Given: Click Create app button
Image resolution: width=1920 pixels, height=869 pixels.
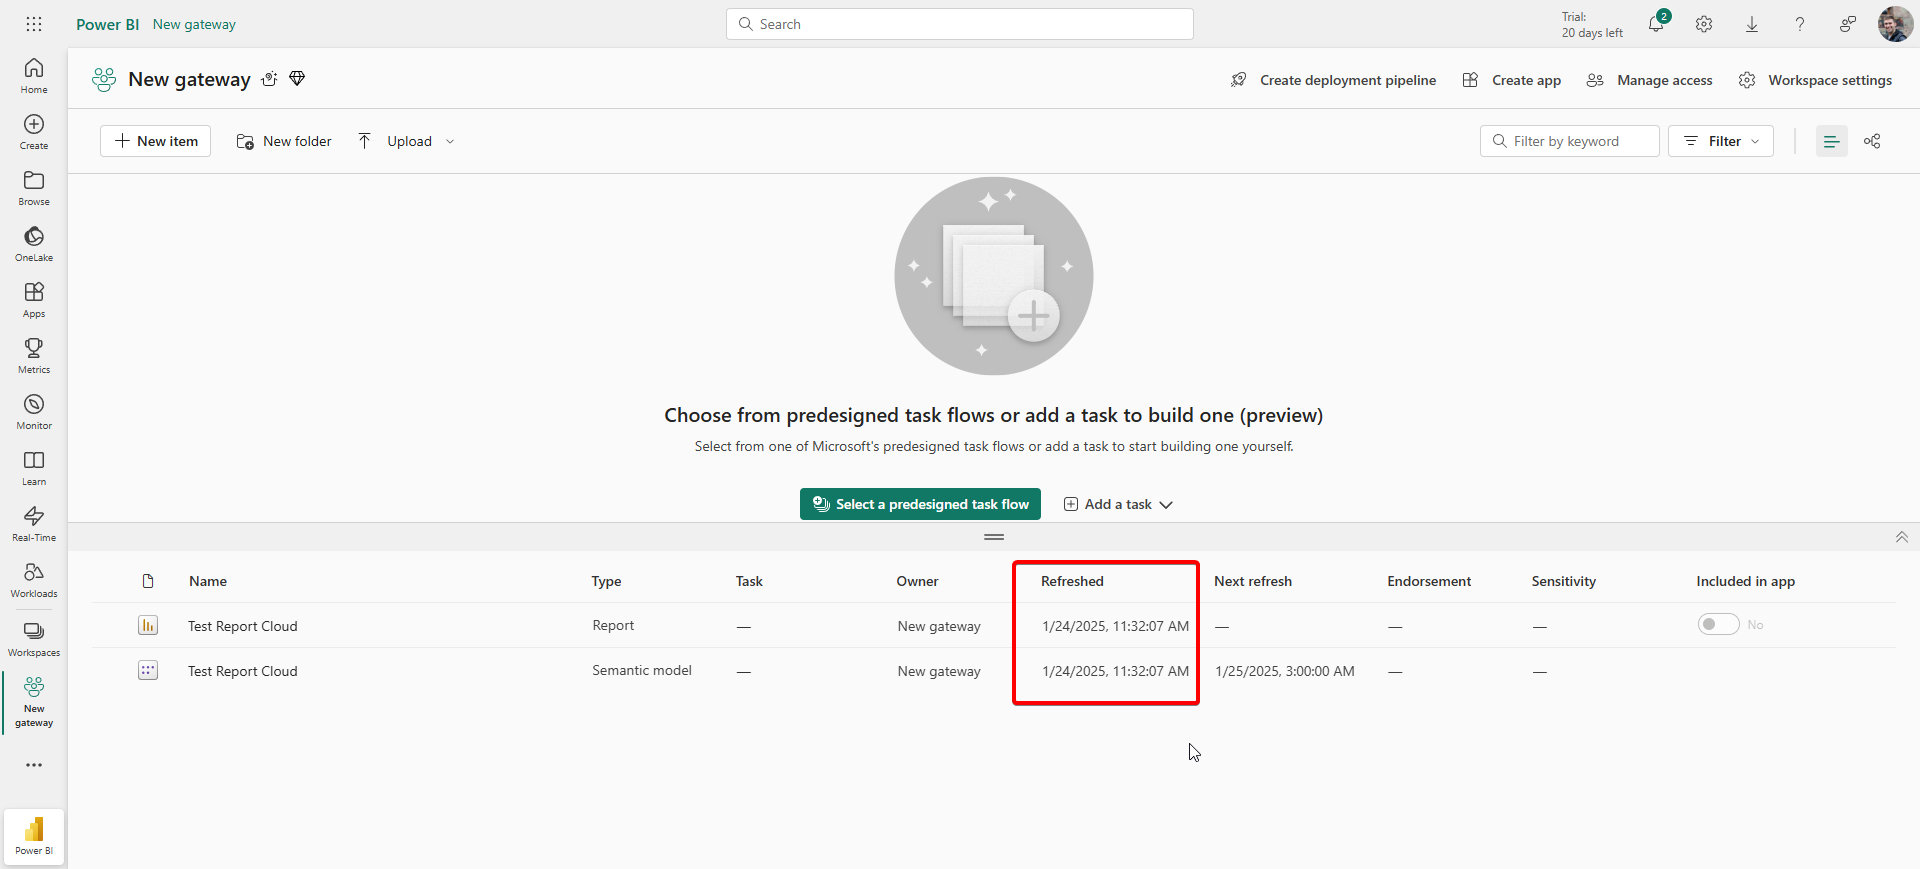Looking at the screenshot, I should pyautogui.click(x=1511, y=80).
